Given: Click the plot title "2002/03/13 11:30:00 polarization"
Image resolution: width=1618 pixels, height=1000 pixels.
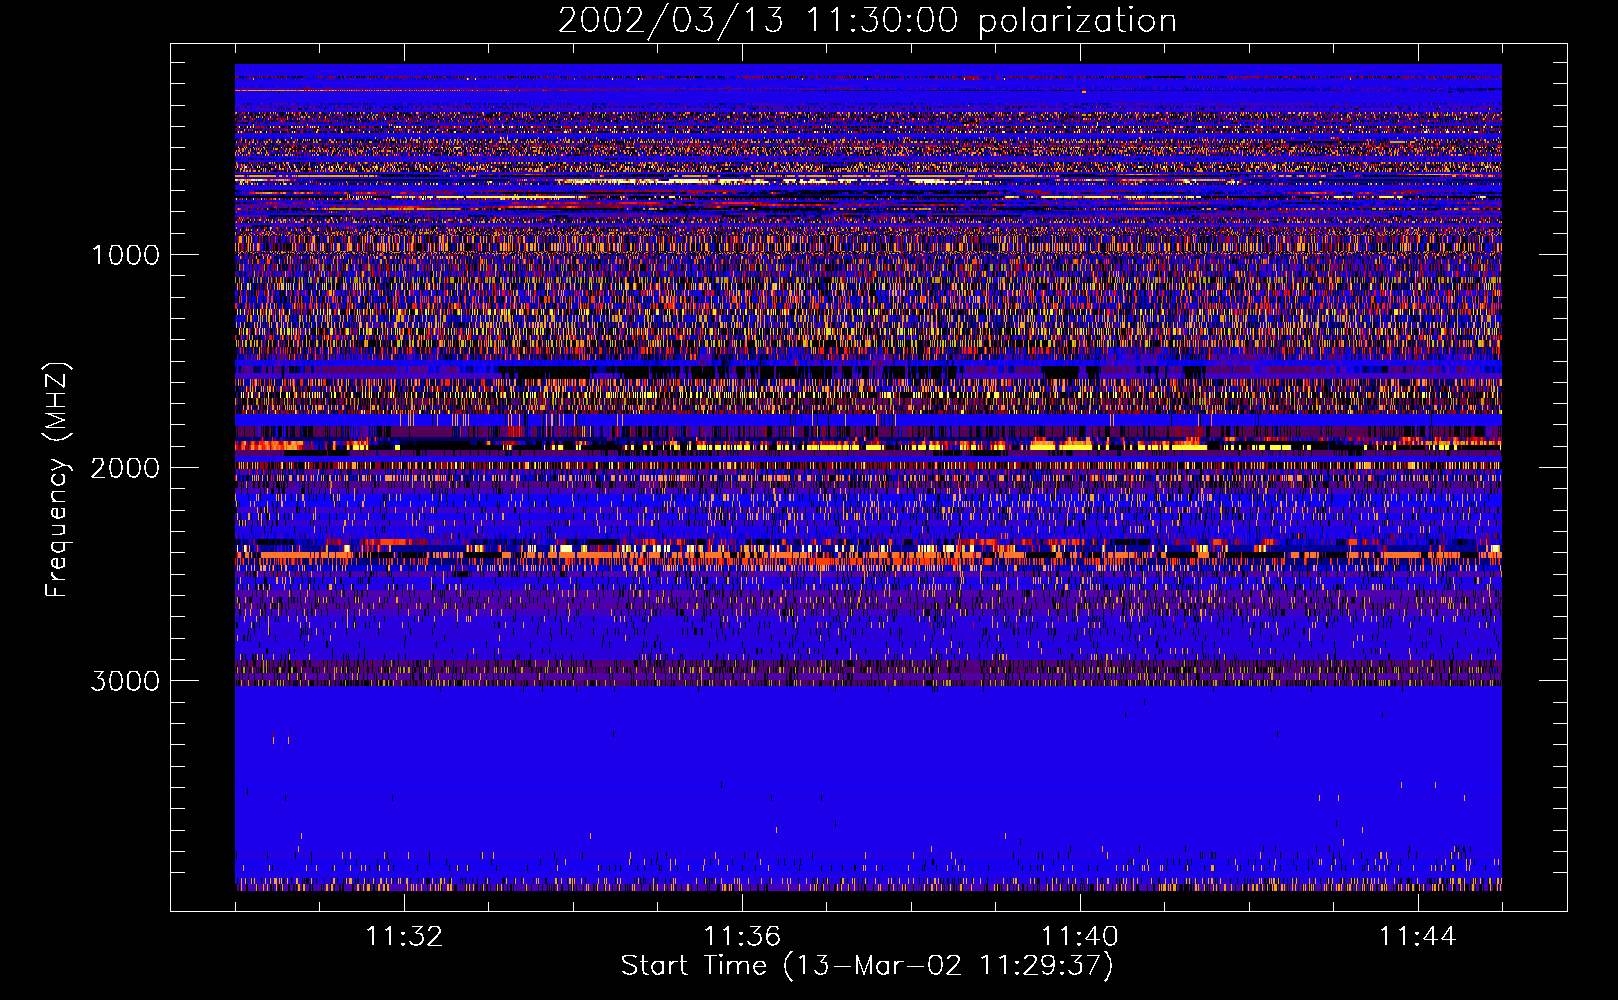Looking at the screenshot, I should pyautogui.click(x=867, y=21).
